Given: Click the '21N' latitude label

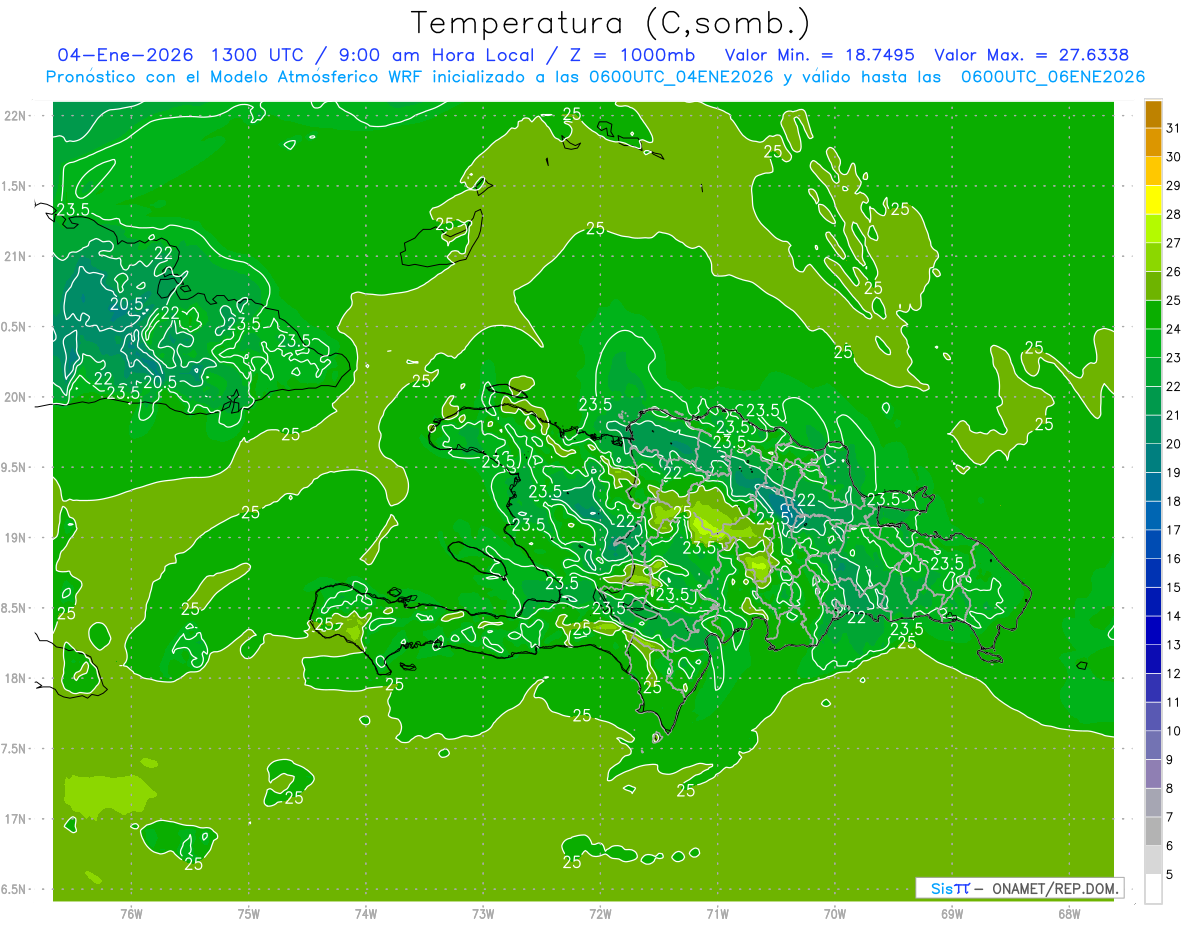Looking at the screenshot, I should pyautogui.click(x=15, y=256).
